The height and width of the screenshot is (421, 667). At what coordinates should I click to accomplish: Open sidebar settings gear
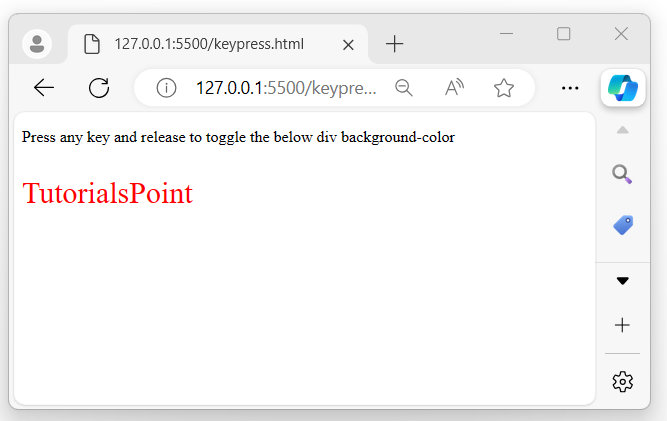point(622,381)
